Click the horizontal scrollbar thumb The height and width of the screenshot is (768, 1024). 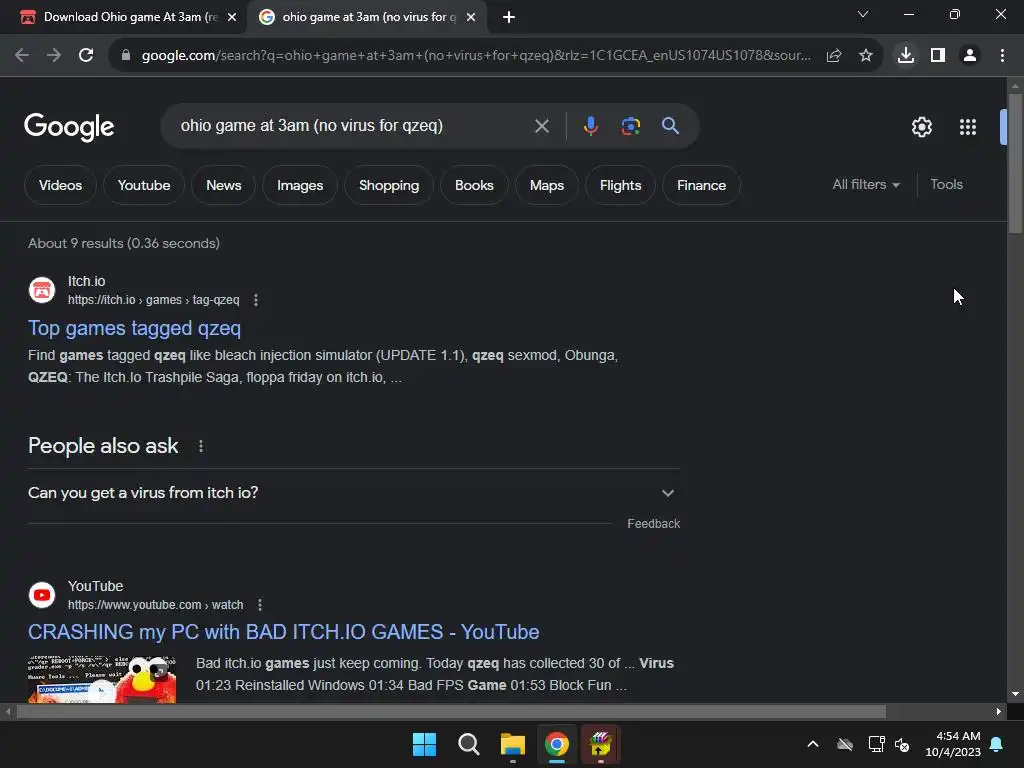coord(451,712)
